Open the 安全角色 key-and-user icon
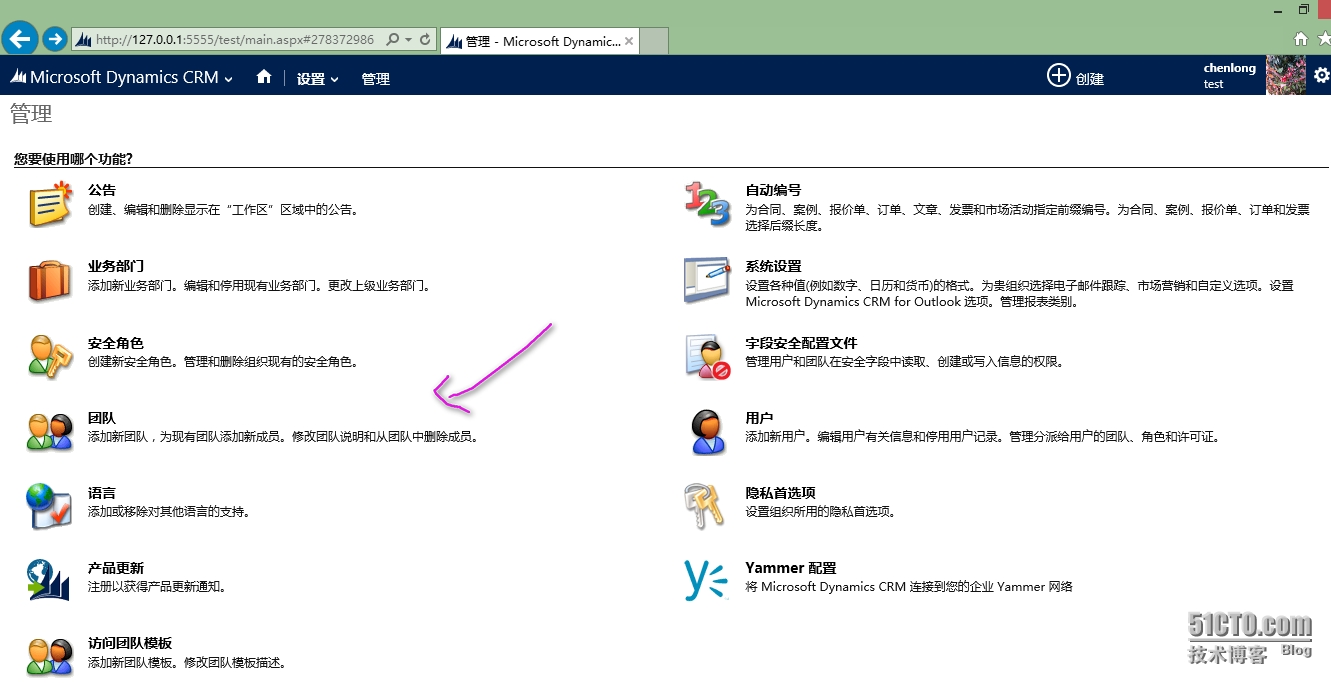This screenshot has height=683, width=1331. coord(50,356)
